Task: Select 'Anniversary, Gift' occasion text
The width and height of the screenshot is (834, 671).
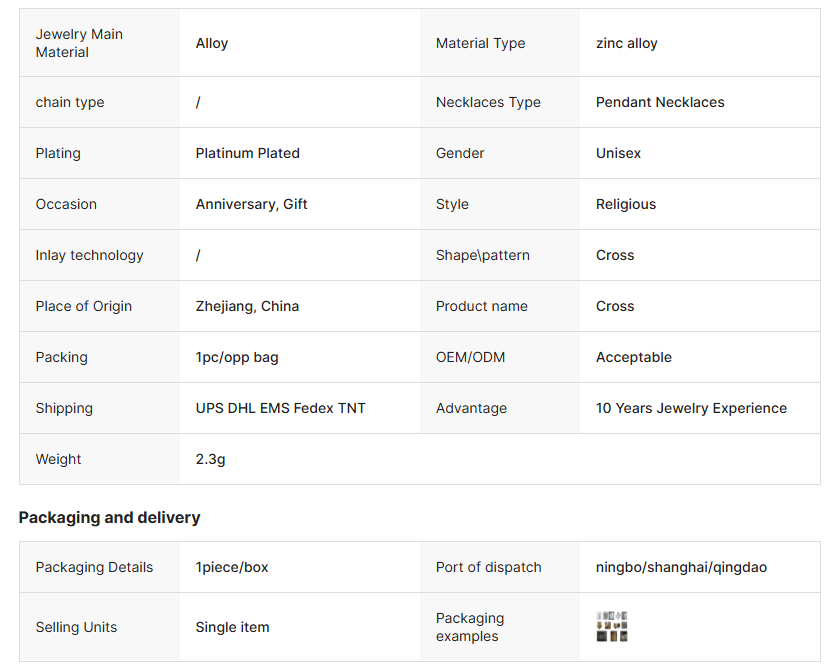Action: point(251,204)
